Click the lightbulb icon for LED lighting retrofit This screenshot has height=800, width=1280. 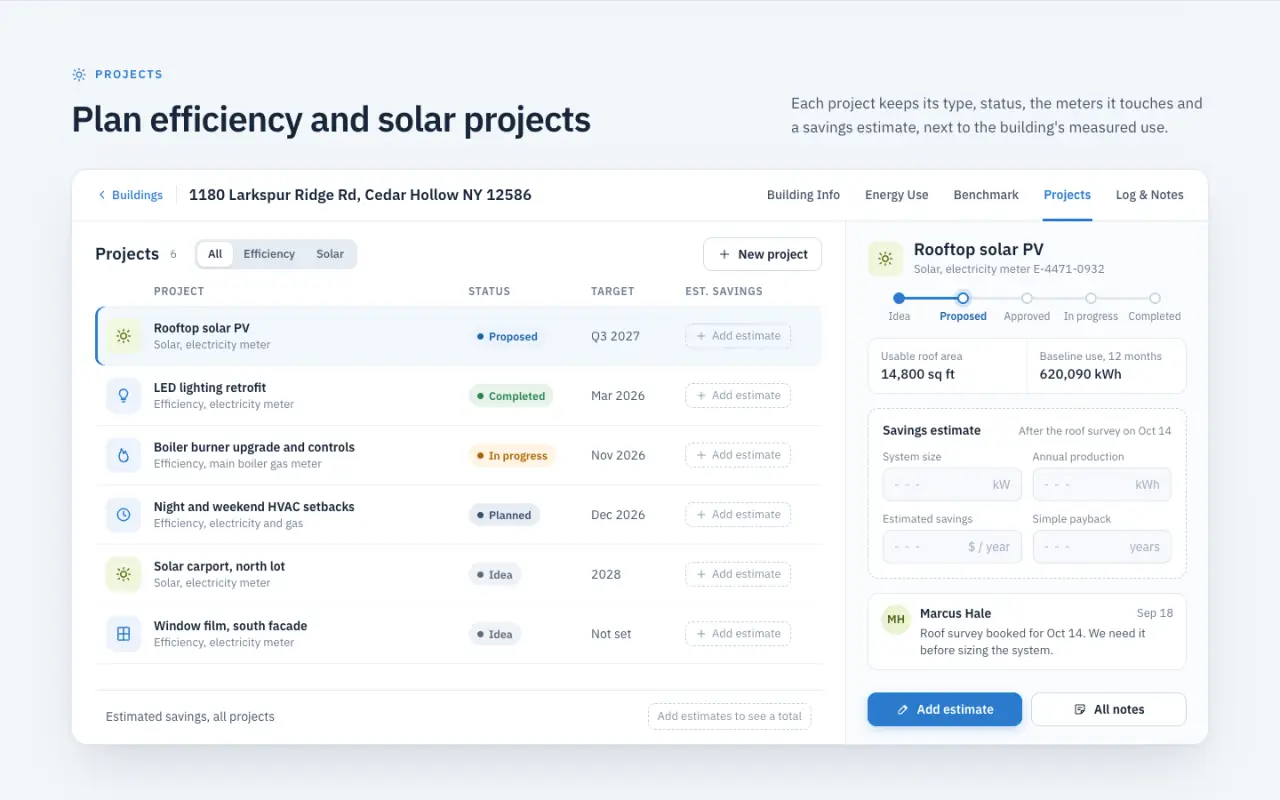[x=123, y=396]
